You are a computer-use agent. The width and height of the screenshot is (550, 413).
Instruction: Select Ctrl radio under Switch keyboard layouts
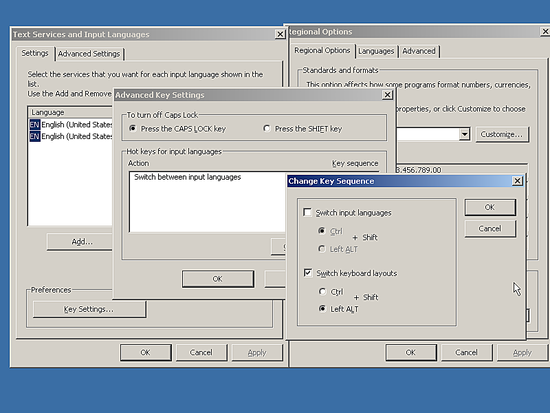[x=322, y=292]
